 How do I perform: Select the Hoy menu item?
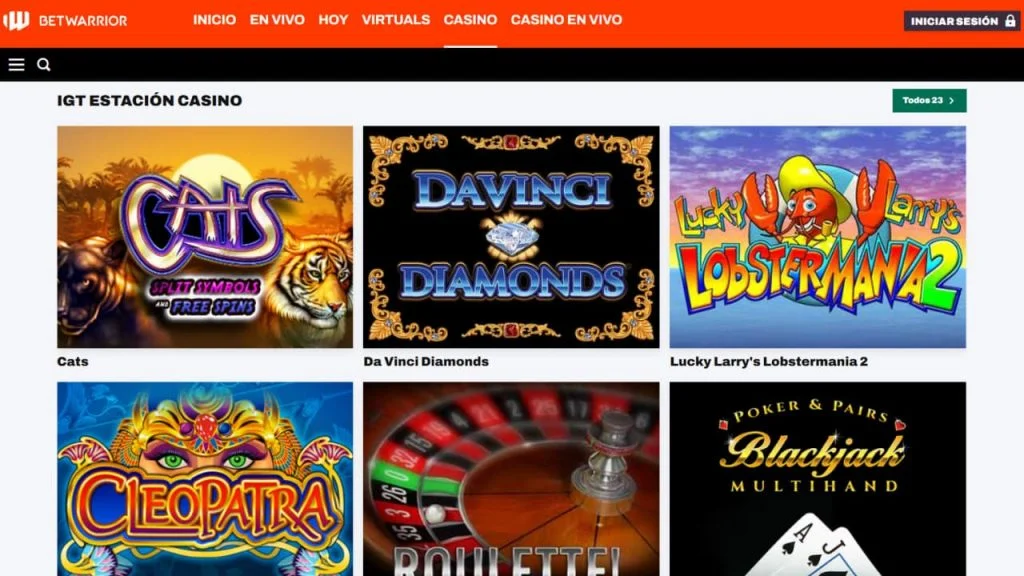333,20
